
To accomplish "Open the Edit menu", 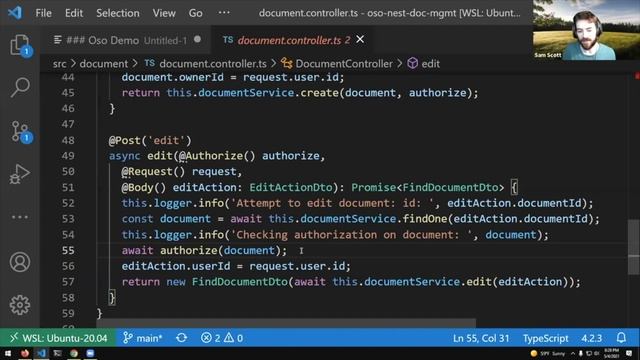I will pyautogui.click(x=74, y=13).
